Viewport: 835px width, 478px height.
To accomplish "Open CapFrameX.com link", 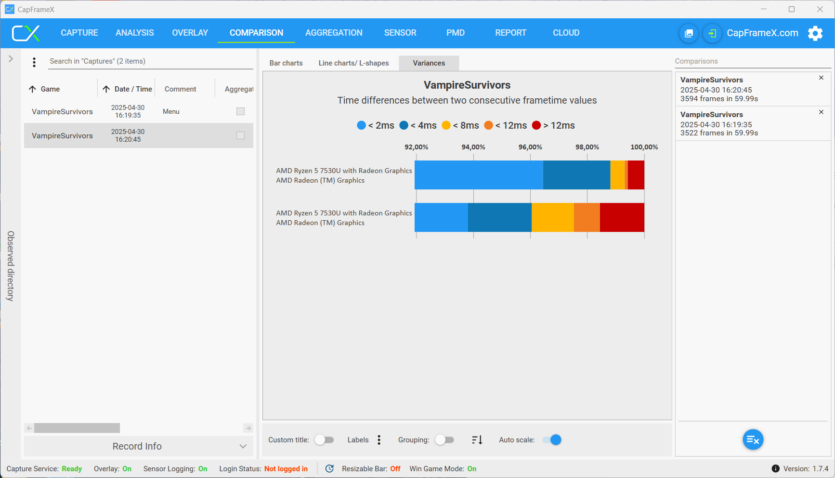I will tap(763, 33).
